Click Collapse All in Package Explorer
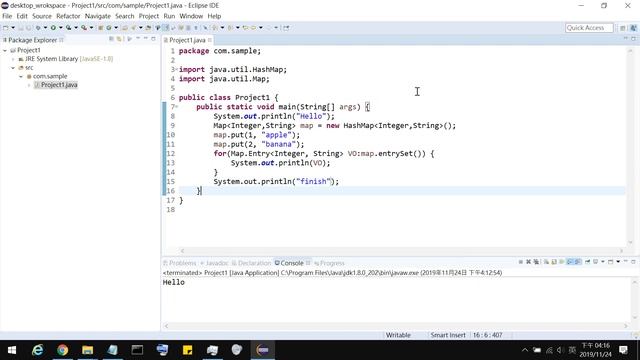The width and height of the screenshot is (640, 360). (x=111, y=39)
